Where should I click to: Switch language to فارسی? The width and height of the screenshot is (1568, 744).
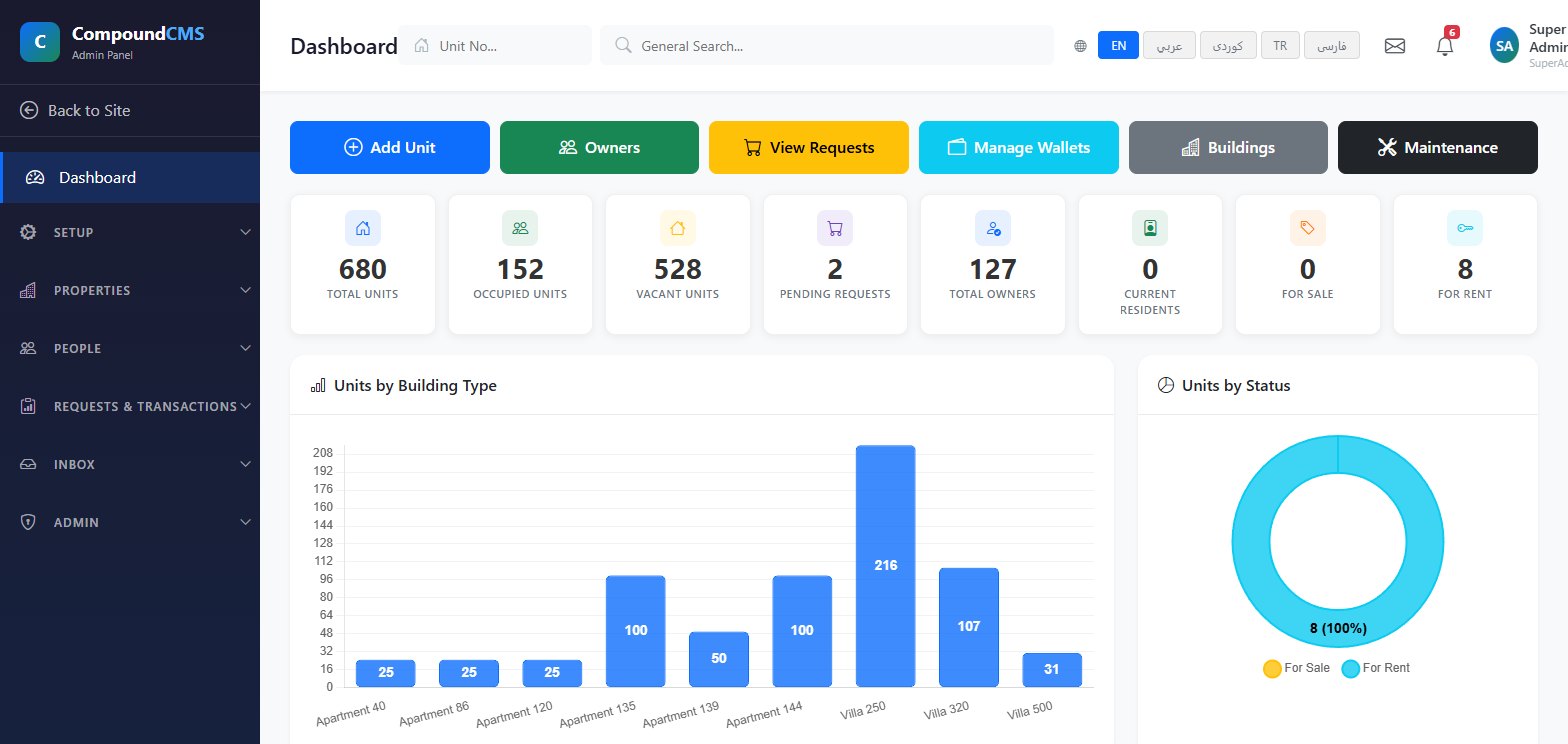click(1332, 46)
